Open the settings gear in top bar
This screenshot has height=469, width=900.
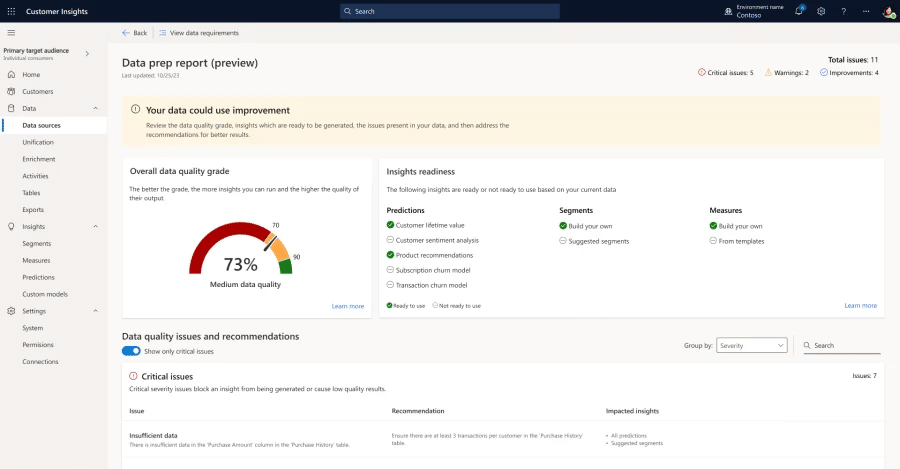click(x=821, y=11)
